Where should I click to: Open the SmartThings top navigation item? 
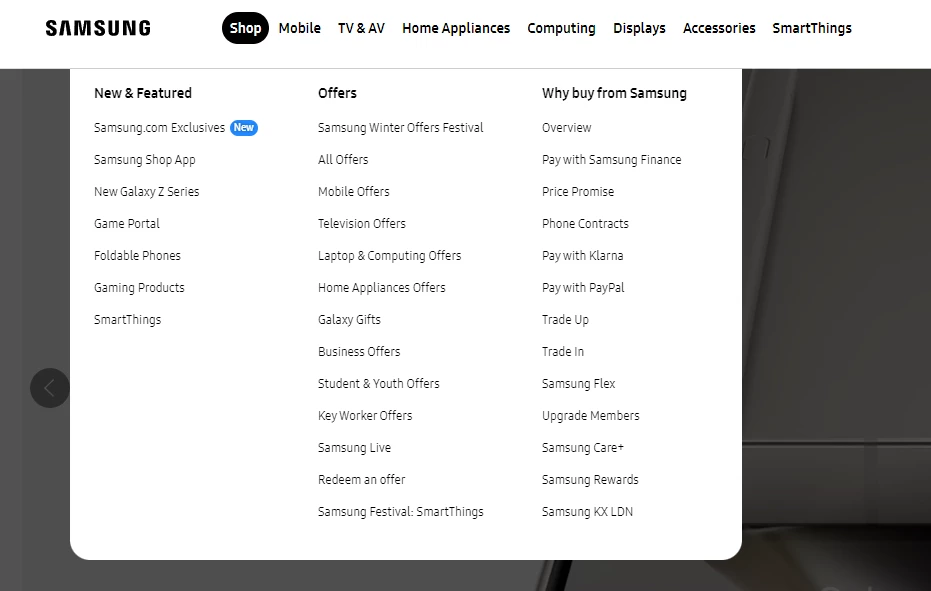click(x=812, y=28)
